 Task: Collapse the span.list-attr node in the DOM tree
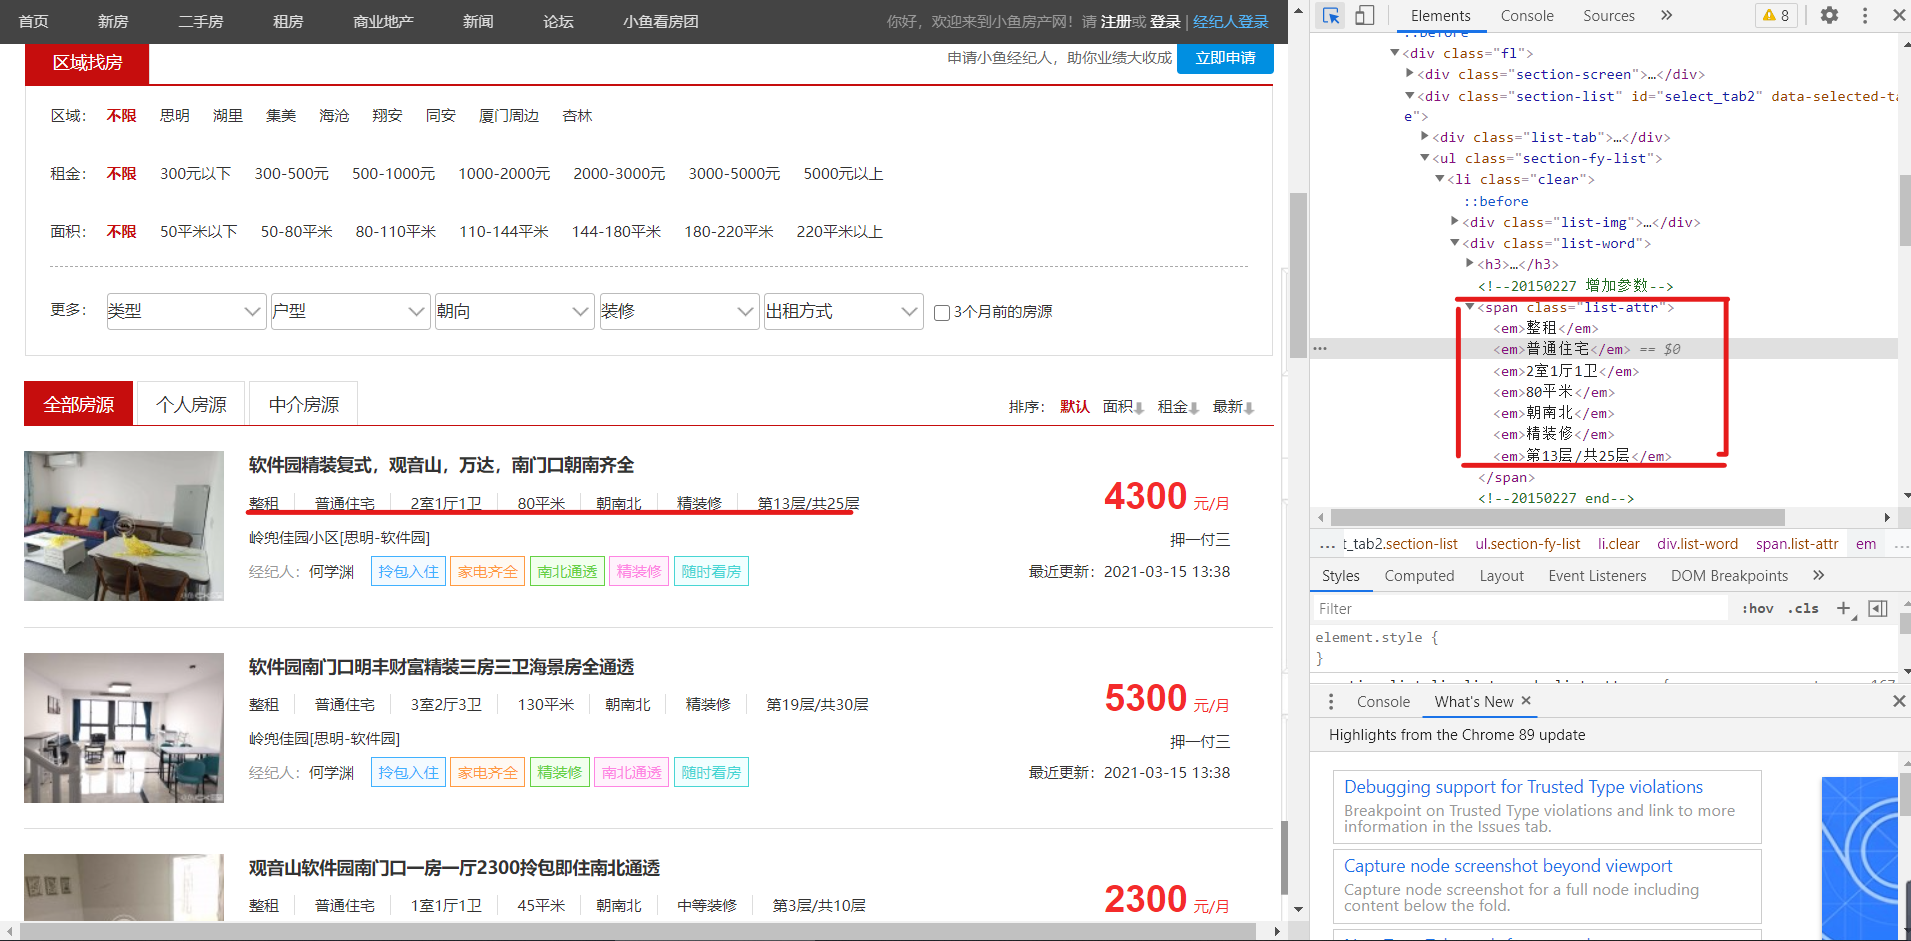click(x=1468, y=307)
